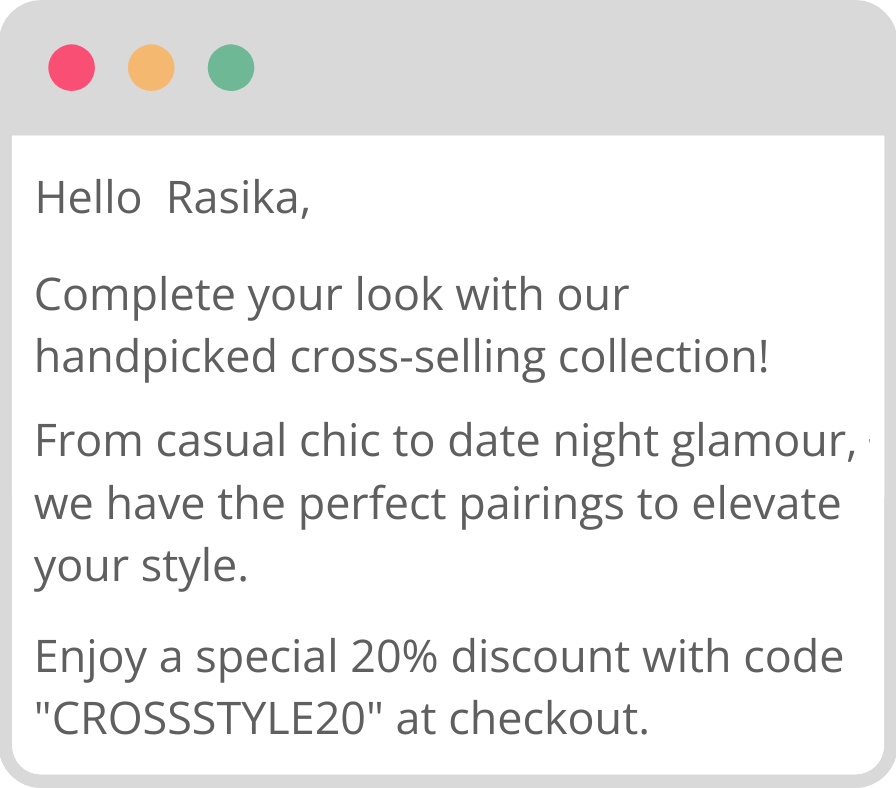Click the word 'elevate'
896x788 pixels.
tap(766, 503)
